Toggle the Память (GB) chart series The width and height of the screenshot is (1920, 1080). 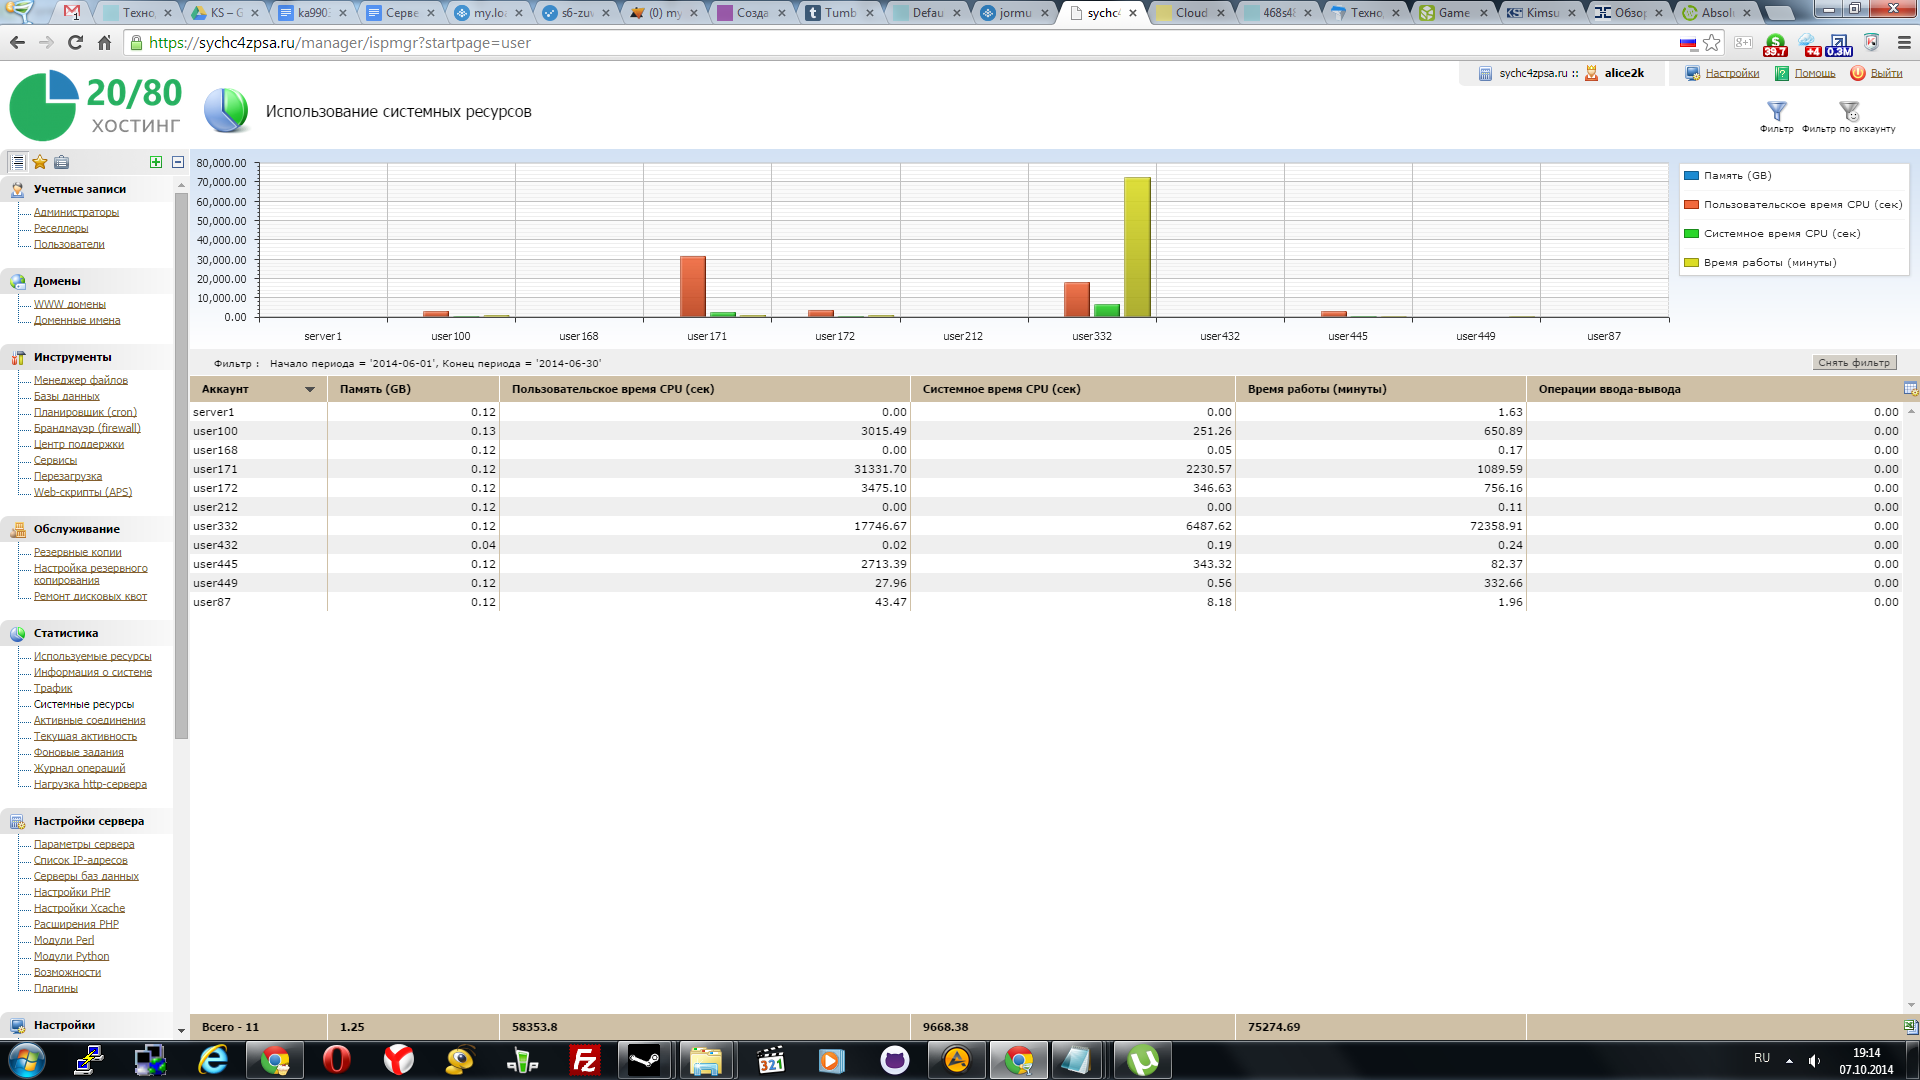(1737, 176)
